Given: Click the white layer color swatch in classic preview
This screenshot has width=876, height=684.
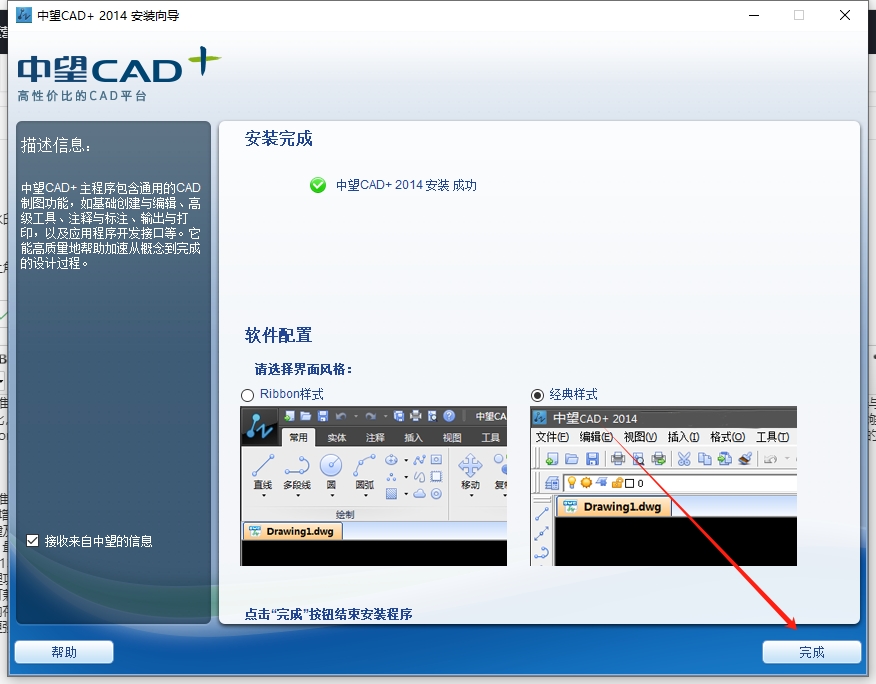Looking at the screenshot, I should pos(630,483).
